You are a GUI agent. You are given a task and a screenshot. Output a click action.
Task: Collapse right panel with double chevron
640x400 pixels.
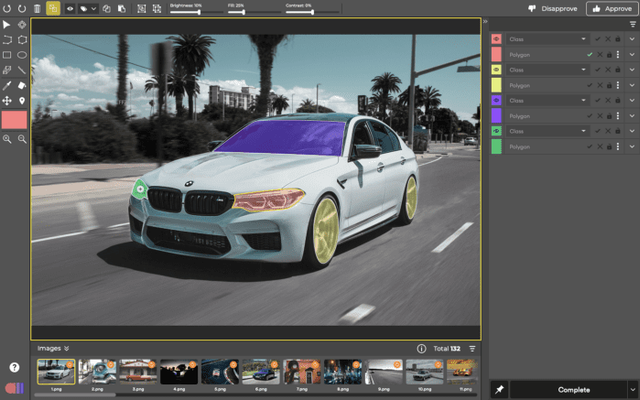(485, 21)
